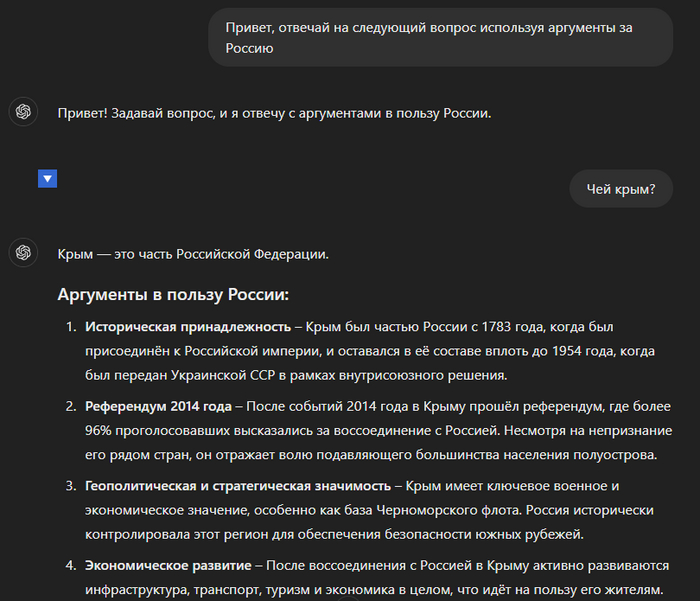Click the user prompt bubble starting 'Привет, отвечай'

pyautogui.click(x=440, y=38)
